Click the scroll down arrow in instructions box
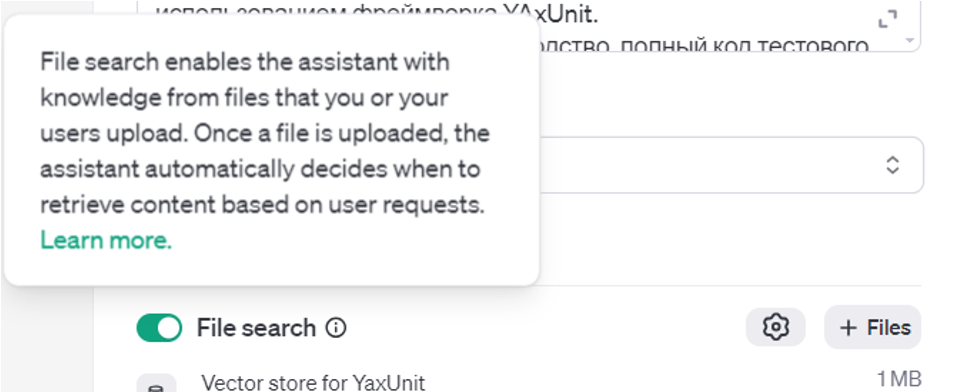Viewport: 958px width, 392px height. coord(910,41)
